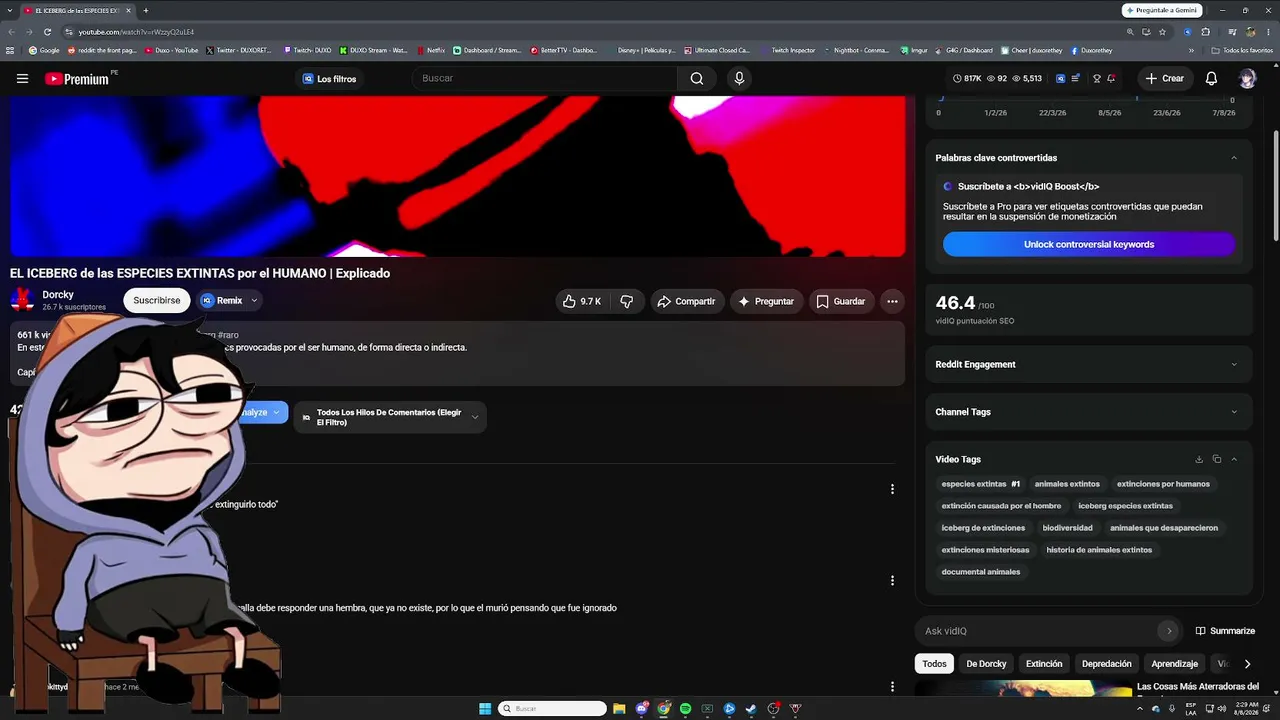Click the 'biodiversidad' video tag
Image resolution: width=1280 pixels, height=720 pixels.
1067,528
